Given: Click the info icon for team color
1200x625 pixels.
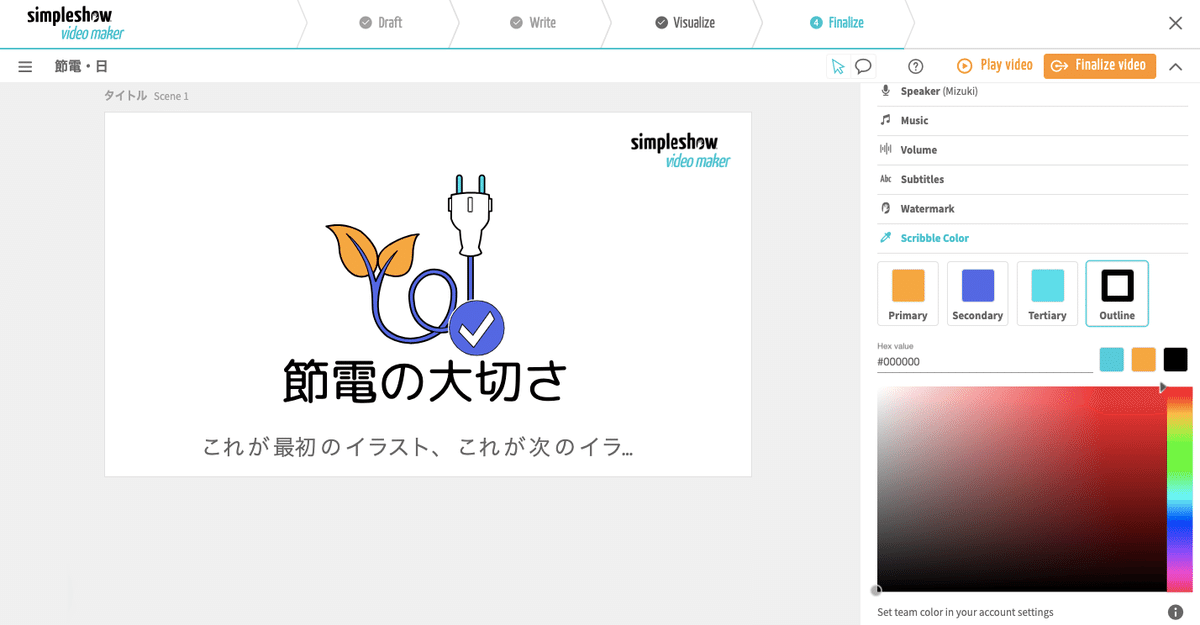Looking at the screenshot, I should (1175, 612).
